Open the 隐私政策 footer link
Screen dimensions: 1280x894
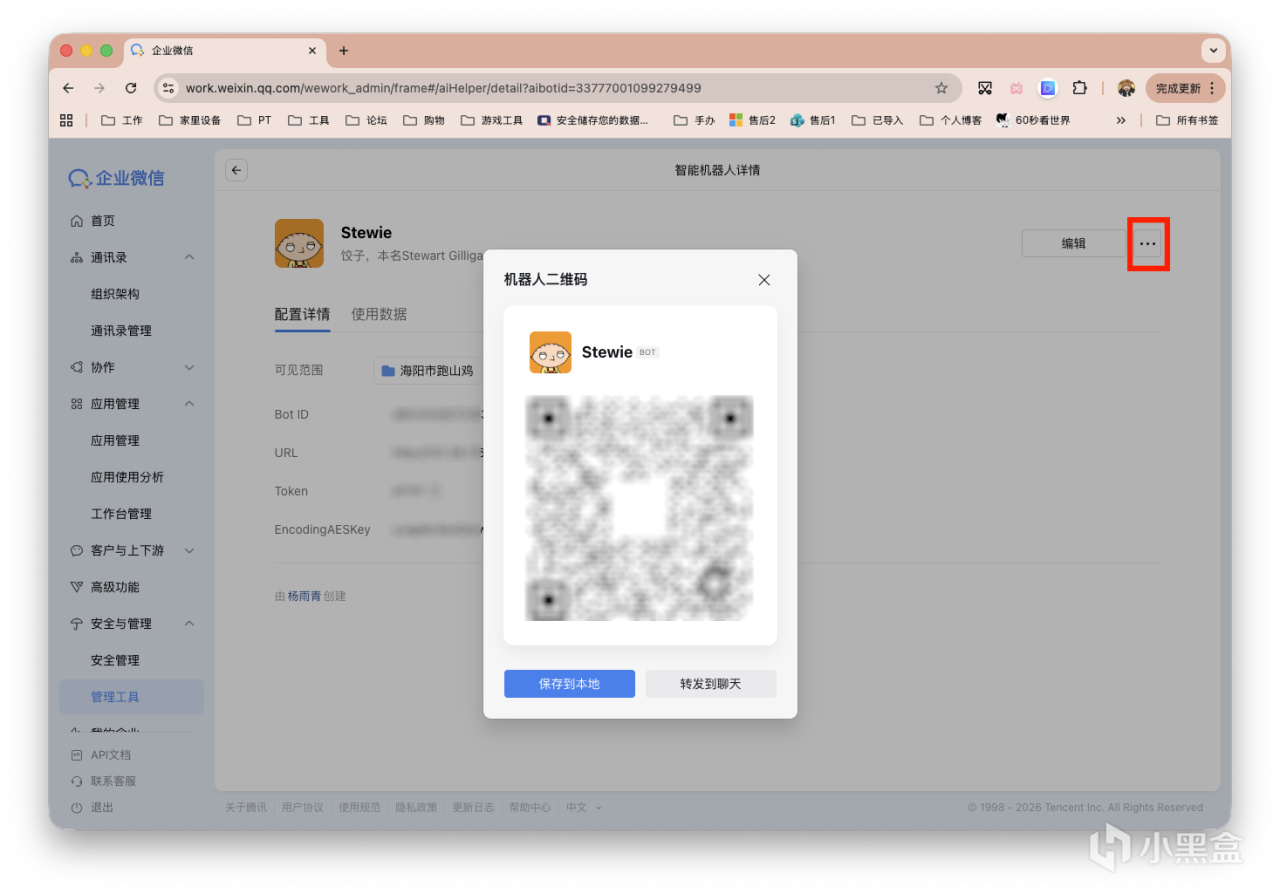(416, 808)
